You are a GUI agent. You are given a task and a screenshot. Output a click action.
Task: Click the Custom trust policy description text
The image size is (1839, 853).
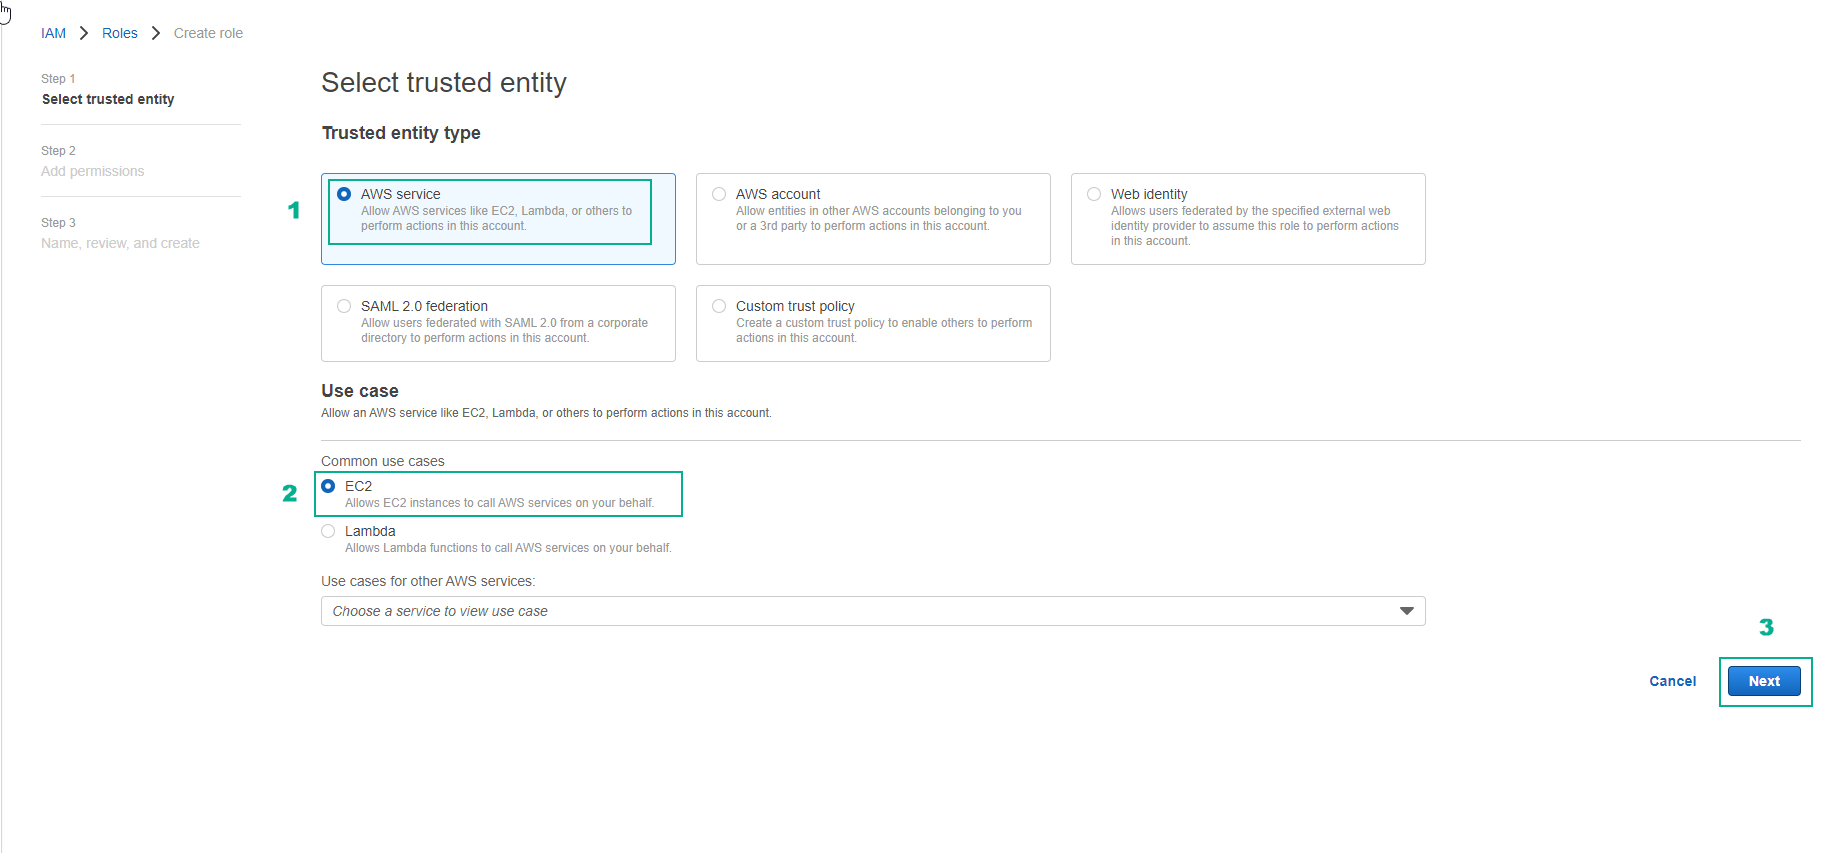click(884, 330)
